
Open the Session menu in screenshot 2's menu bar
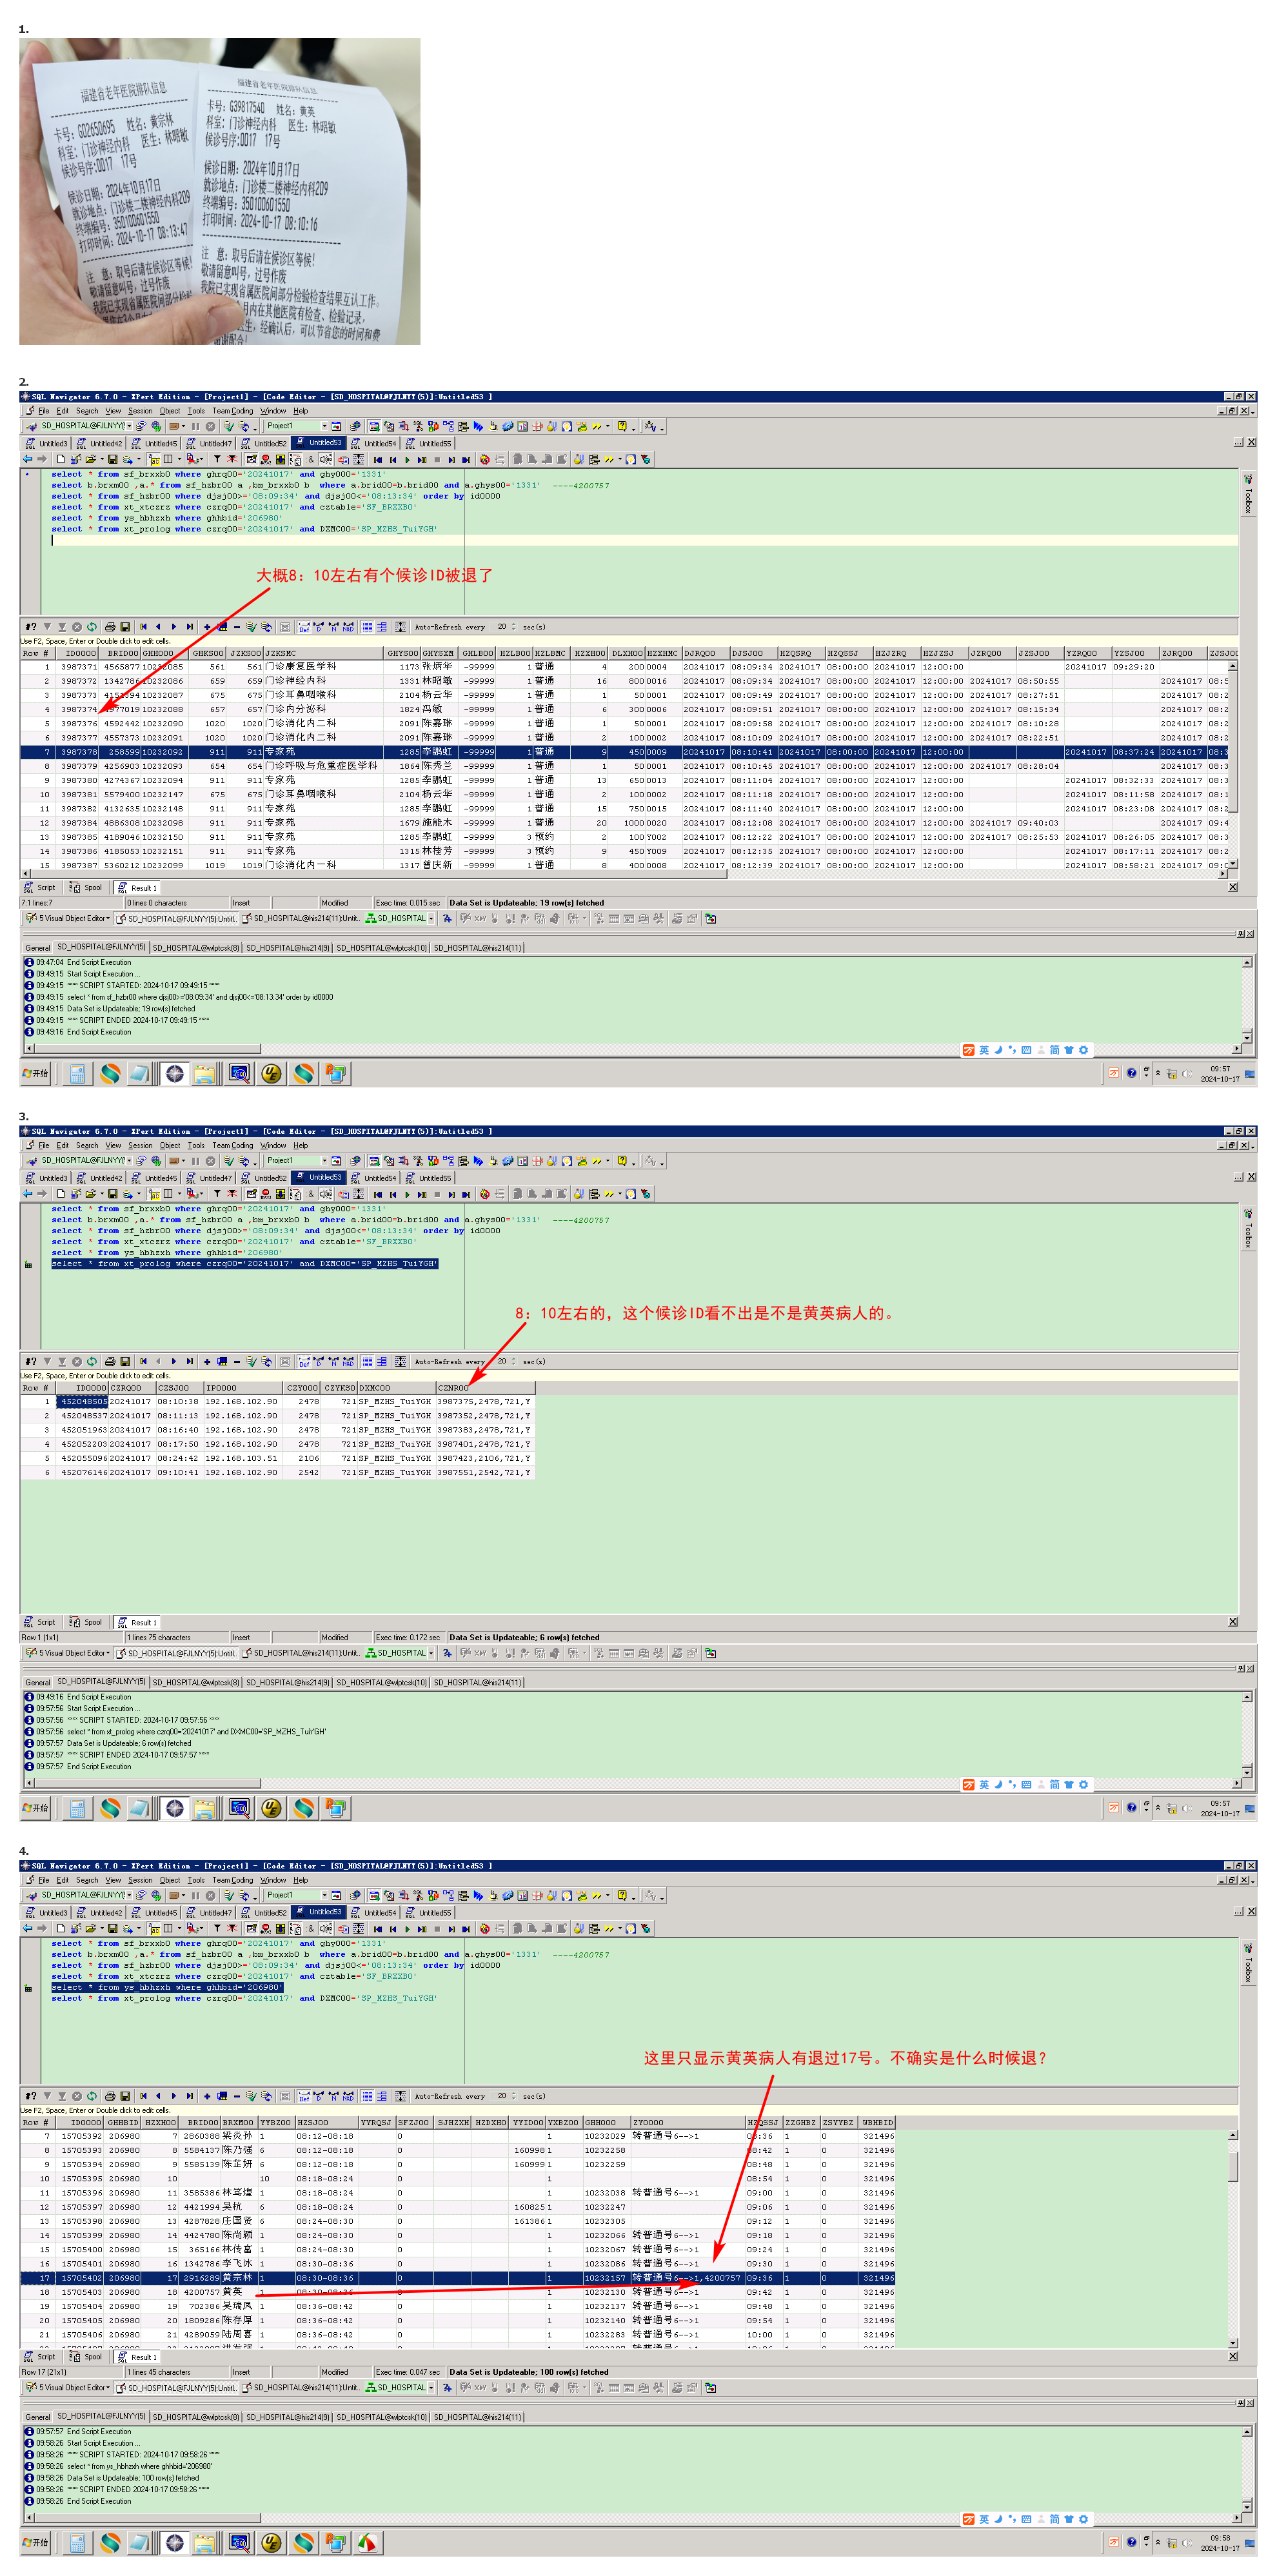140,411
